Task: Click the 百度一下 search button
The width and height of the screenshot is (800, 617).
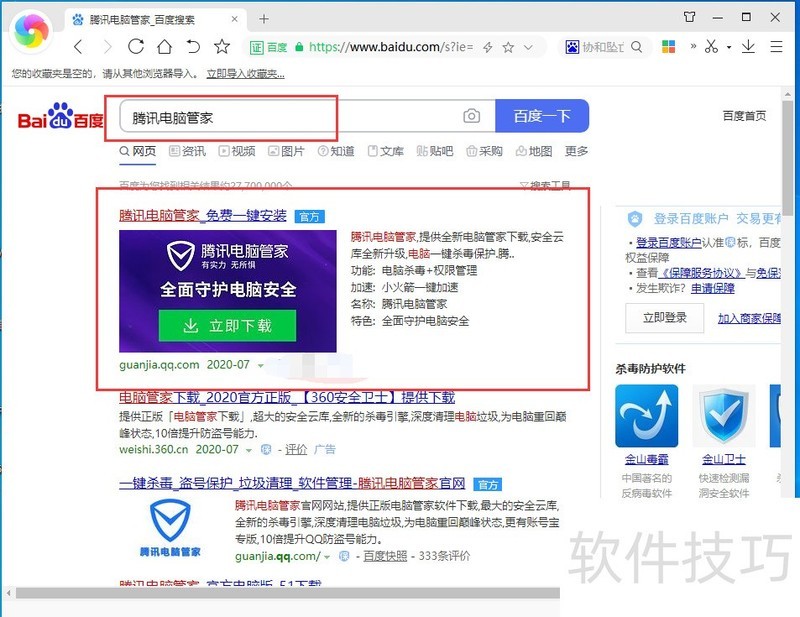Action: [542, 116]
